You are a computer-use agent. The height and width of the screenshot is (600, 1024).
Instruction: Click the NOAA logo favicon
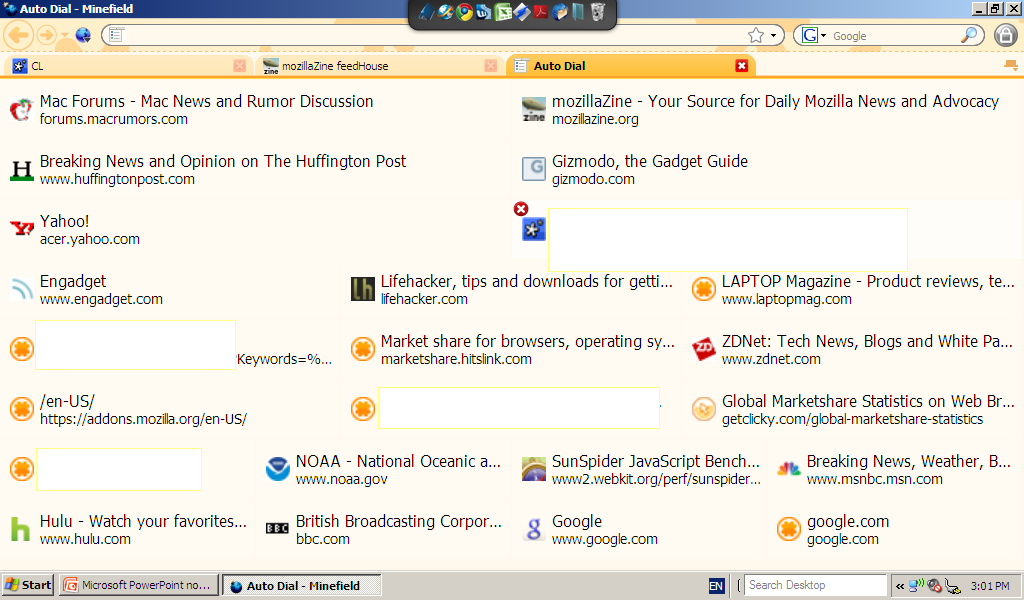click(278, 469)
